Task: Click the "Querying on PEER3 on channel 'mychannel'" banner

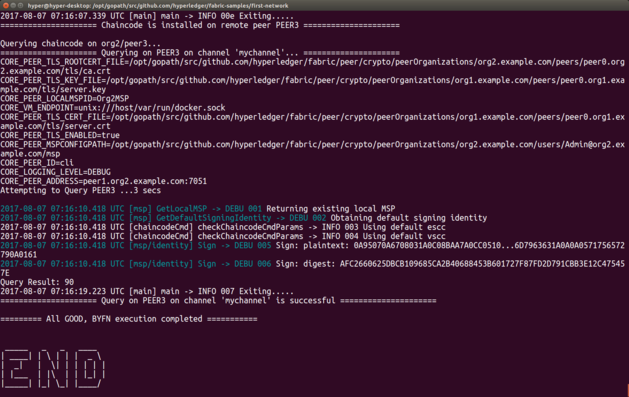Action: pos(200,53)
